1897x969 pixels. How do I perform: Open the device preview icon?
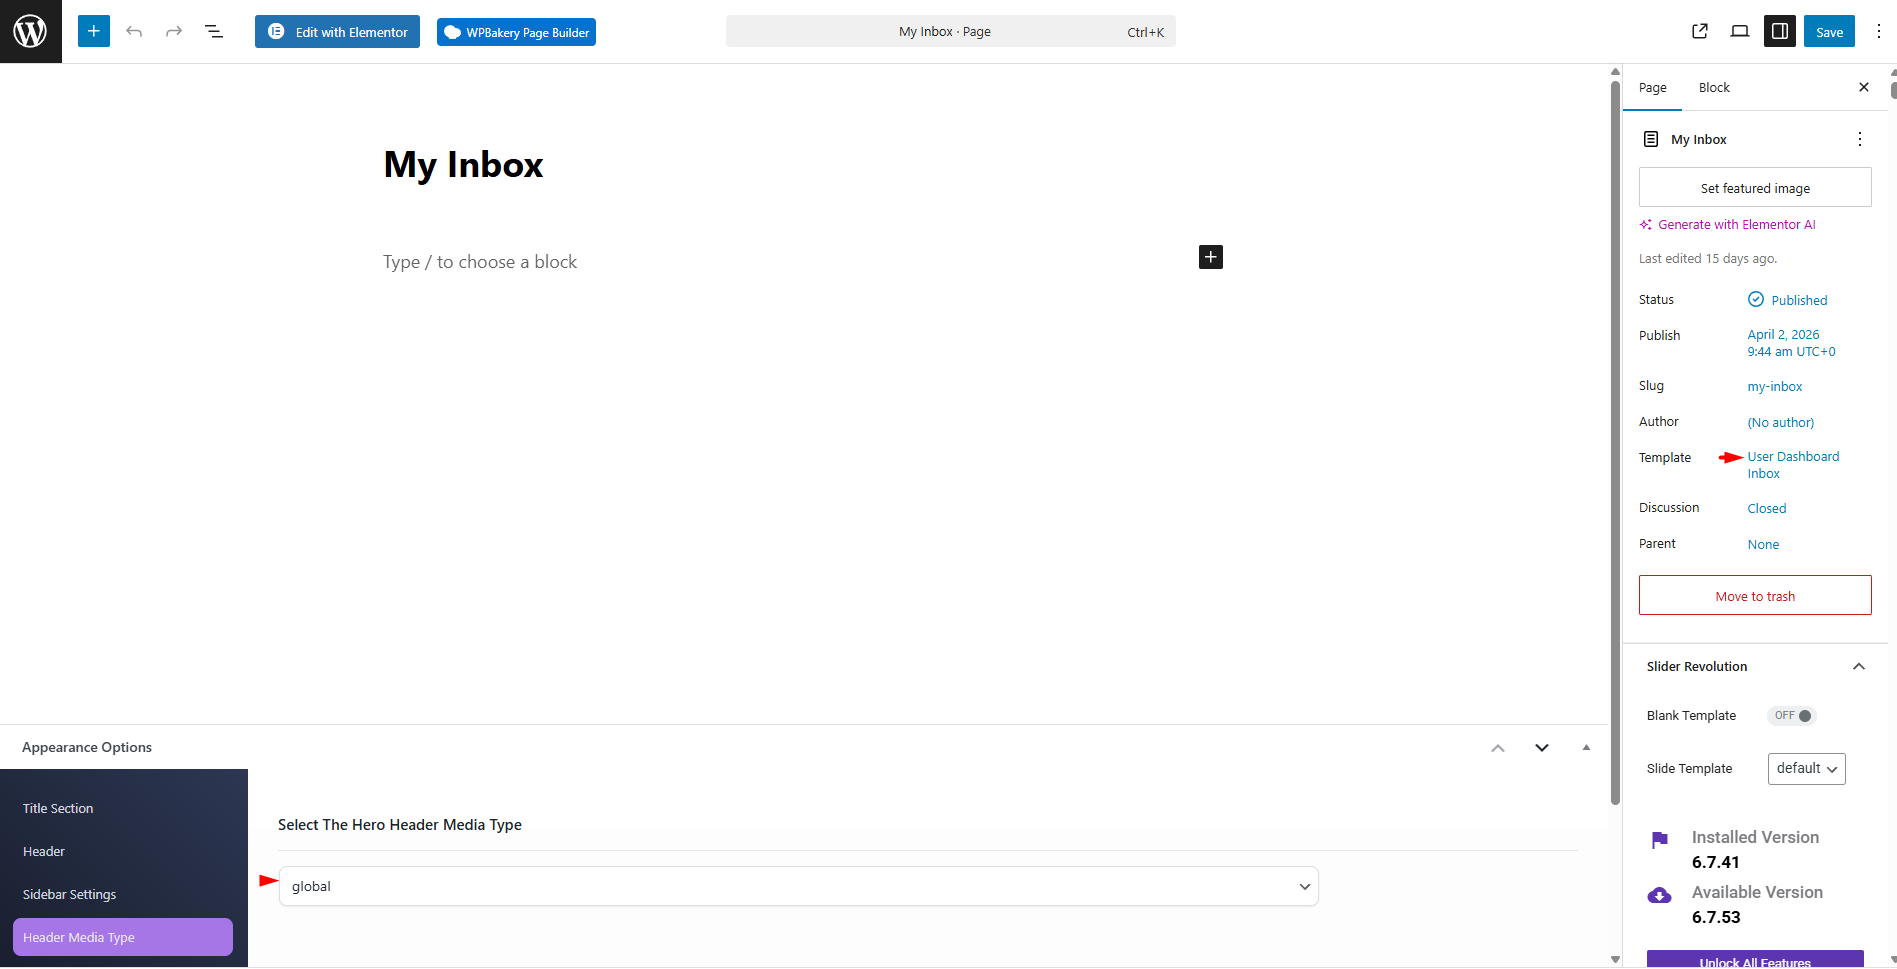(1740, 32)
